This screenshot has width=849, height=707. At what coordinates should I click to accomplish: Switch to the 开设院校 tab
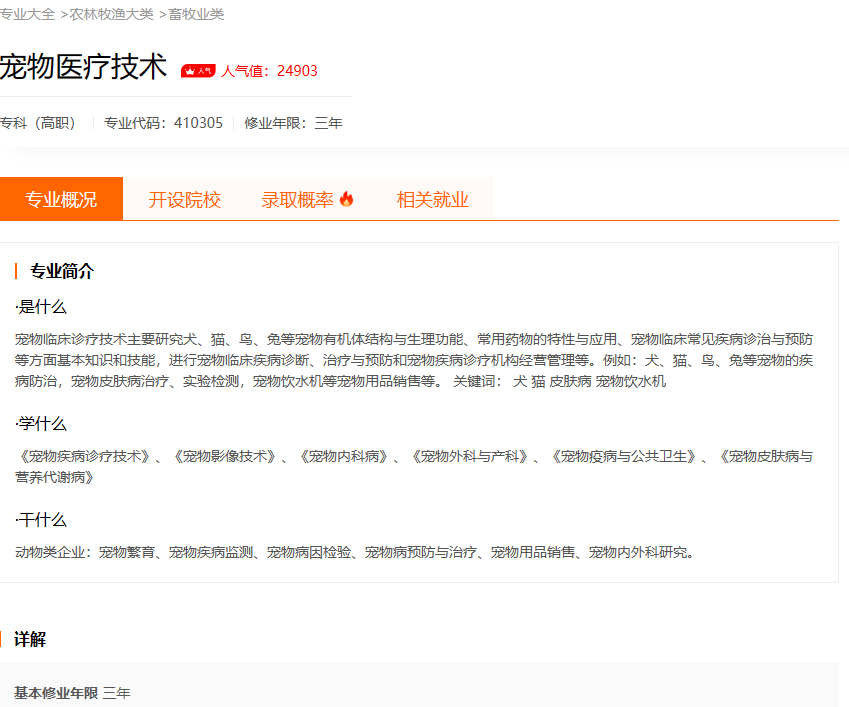tap(185, 199)
